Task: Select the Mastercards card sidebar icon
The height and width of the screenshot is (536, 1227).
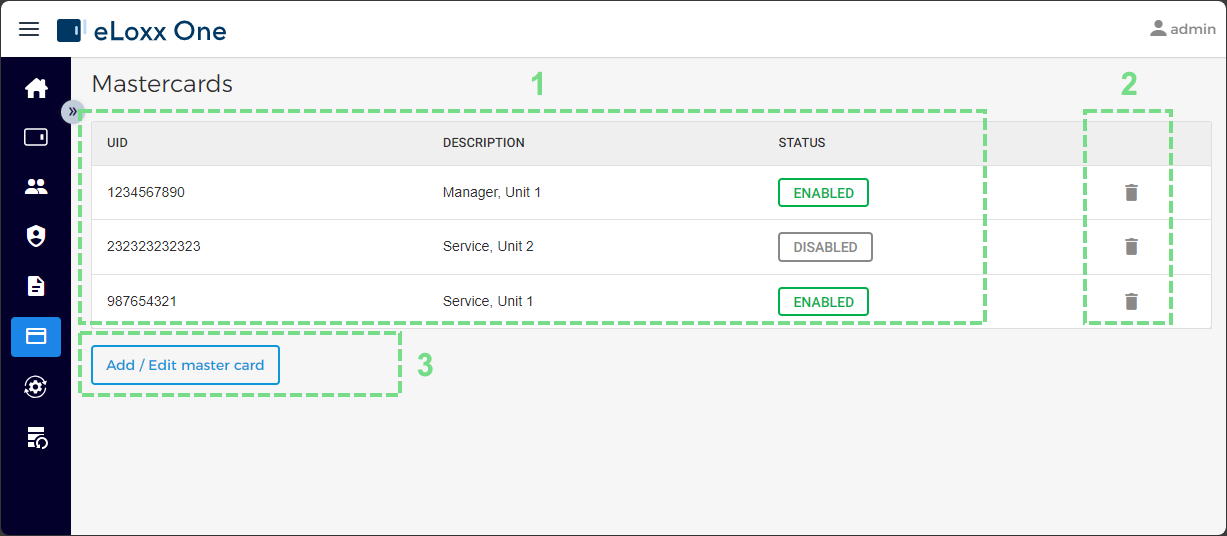Action: click(36, 337)
